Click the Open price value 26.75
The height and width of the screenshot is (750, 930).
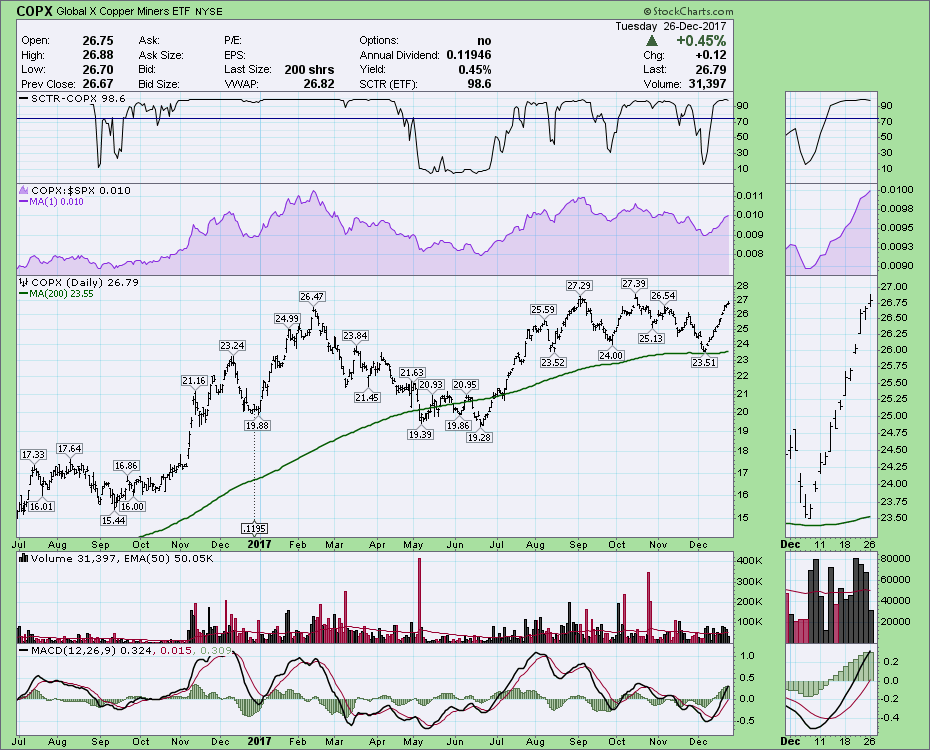pyautogui.click(x=98, y=40)
